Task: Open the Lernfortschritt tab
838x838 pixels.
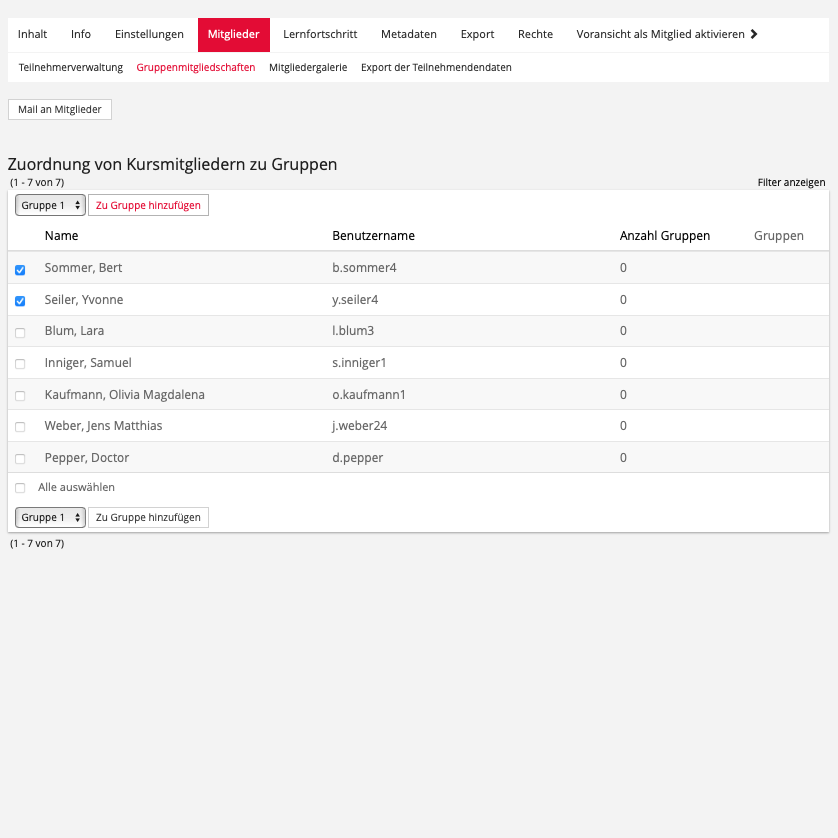Action: (x=320, y=34)
